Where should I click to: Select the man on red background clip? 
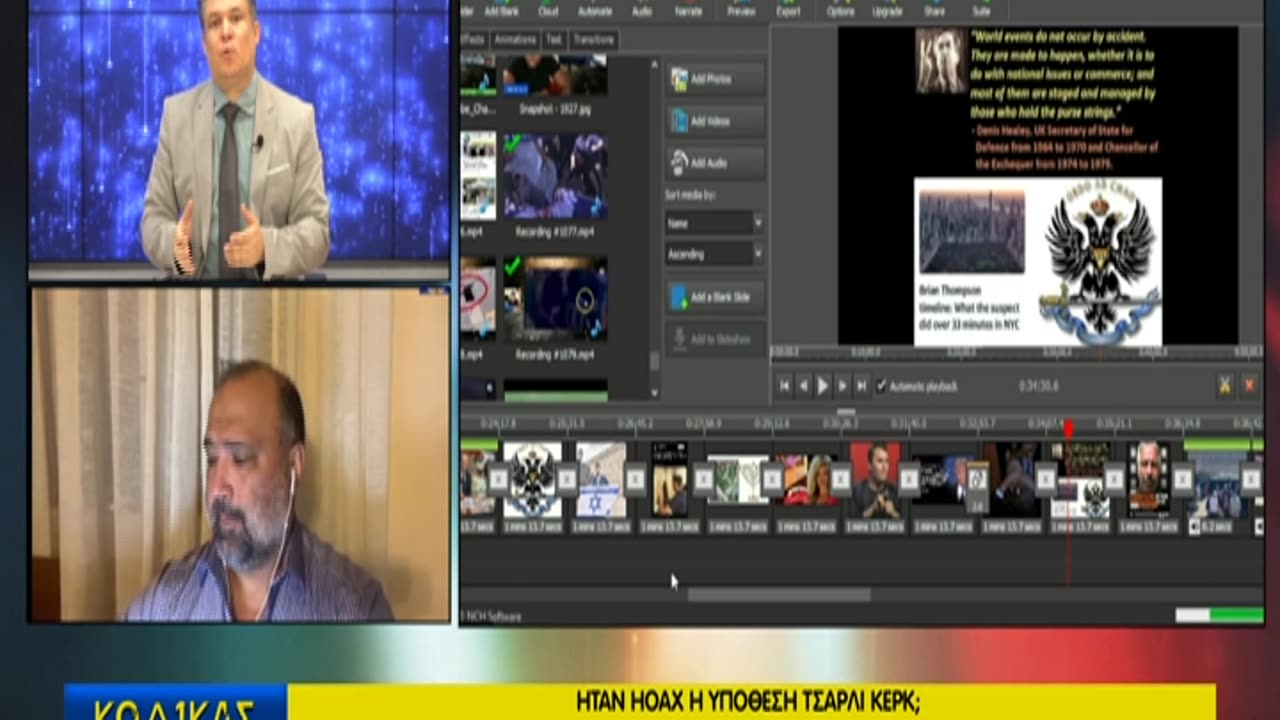point(875,479)
